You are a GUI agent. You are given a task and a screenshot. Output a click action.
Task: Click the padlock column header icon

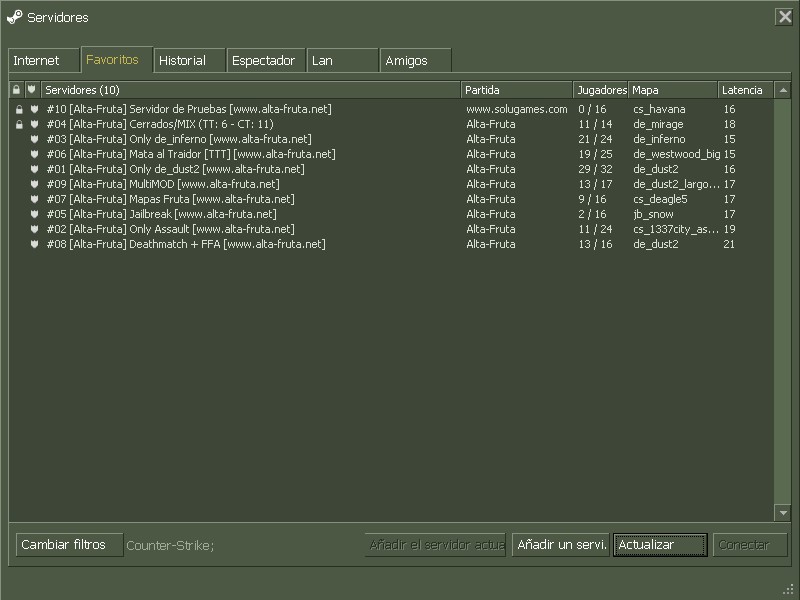[16, 90]
